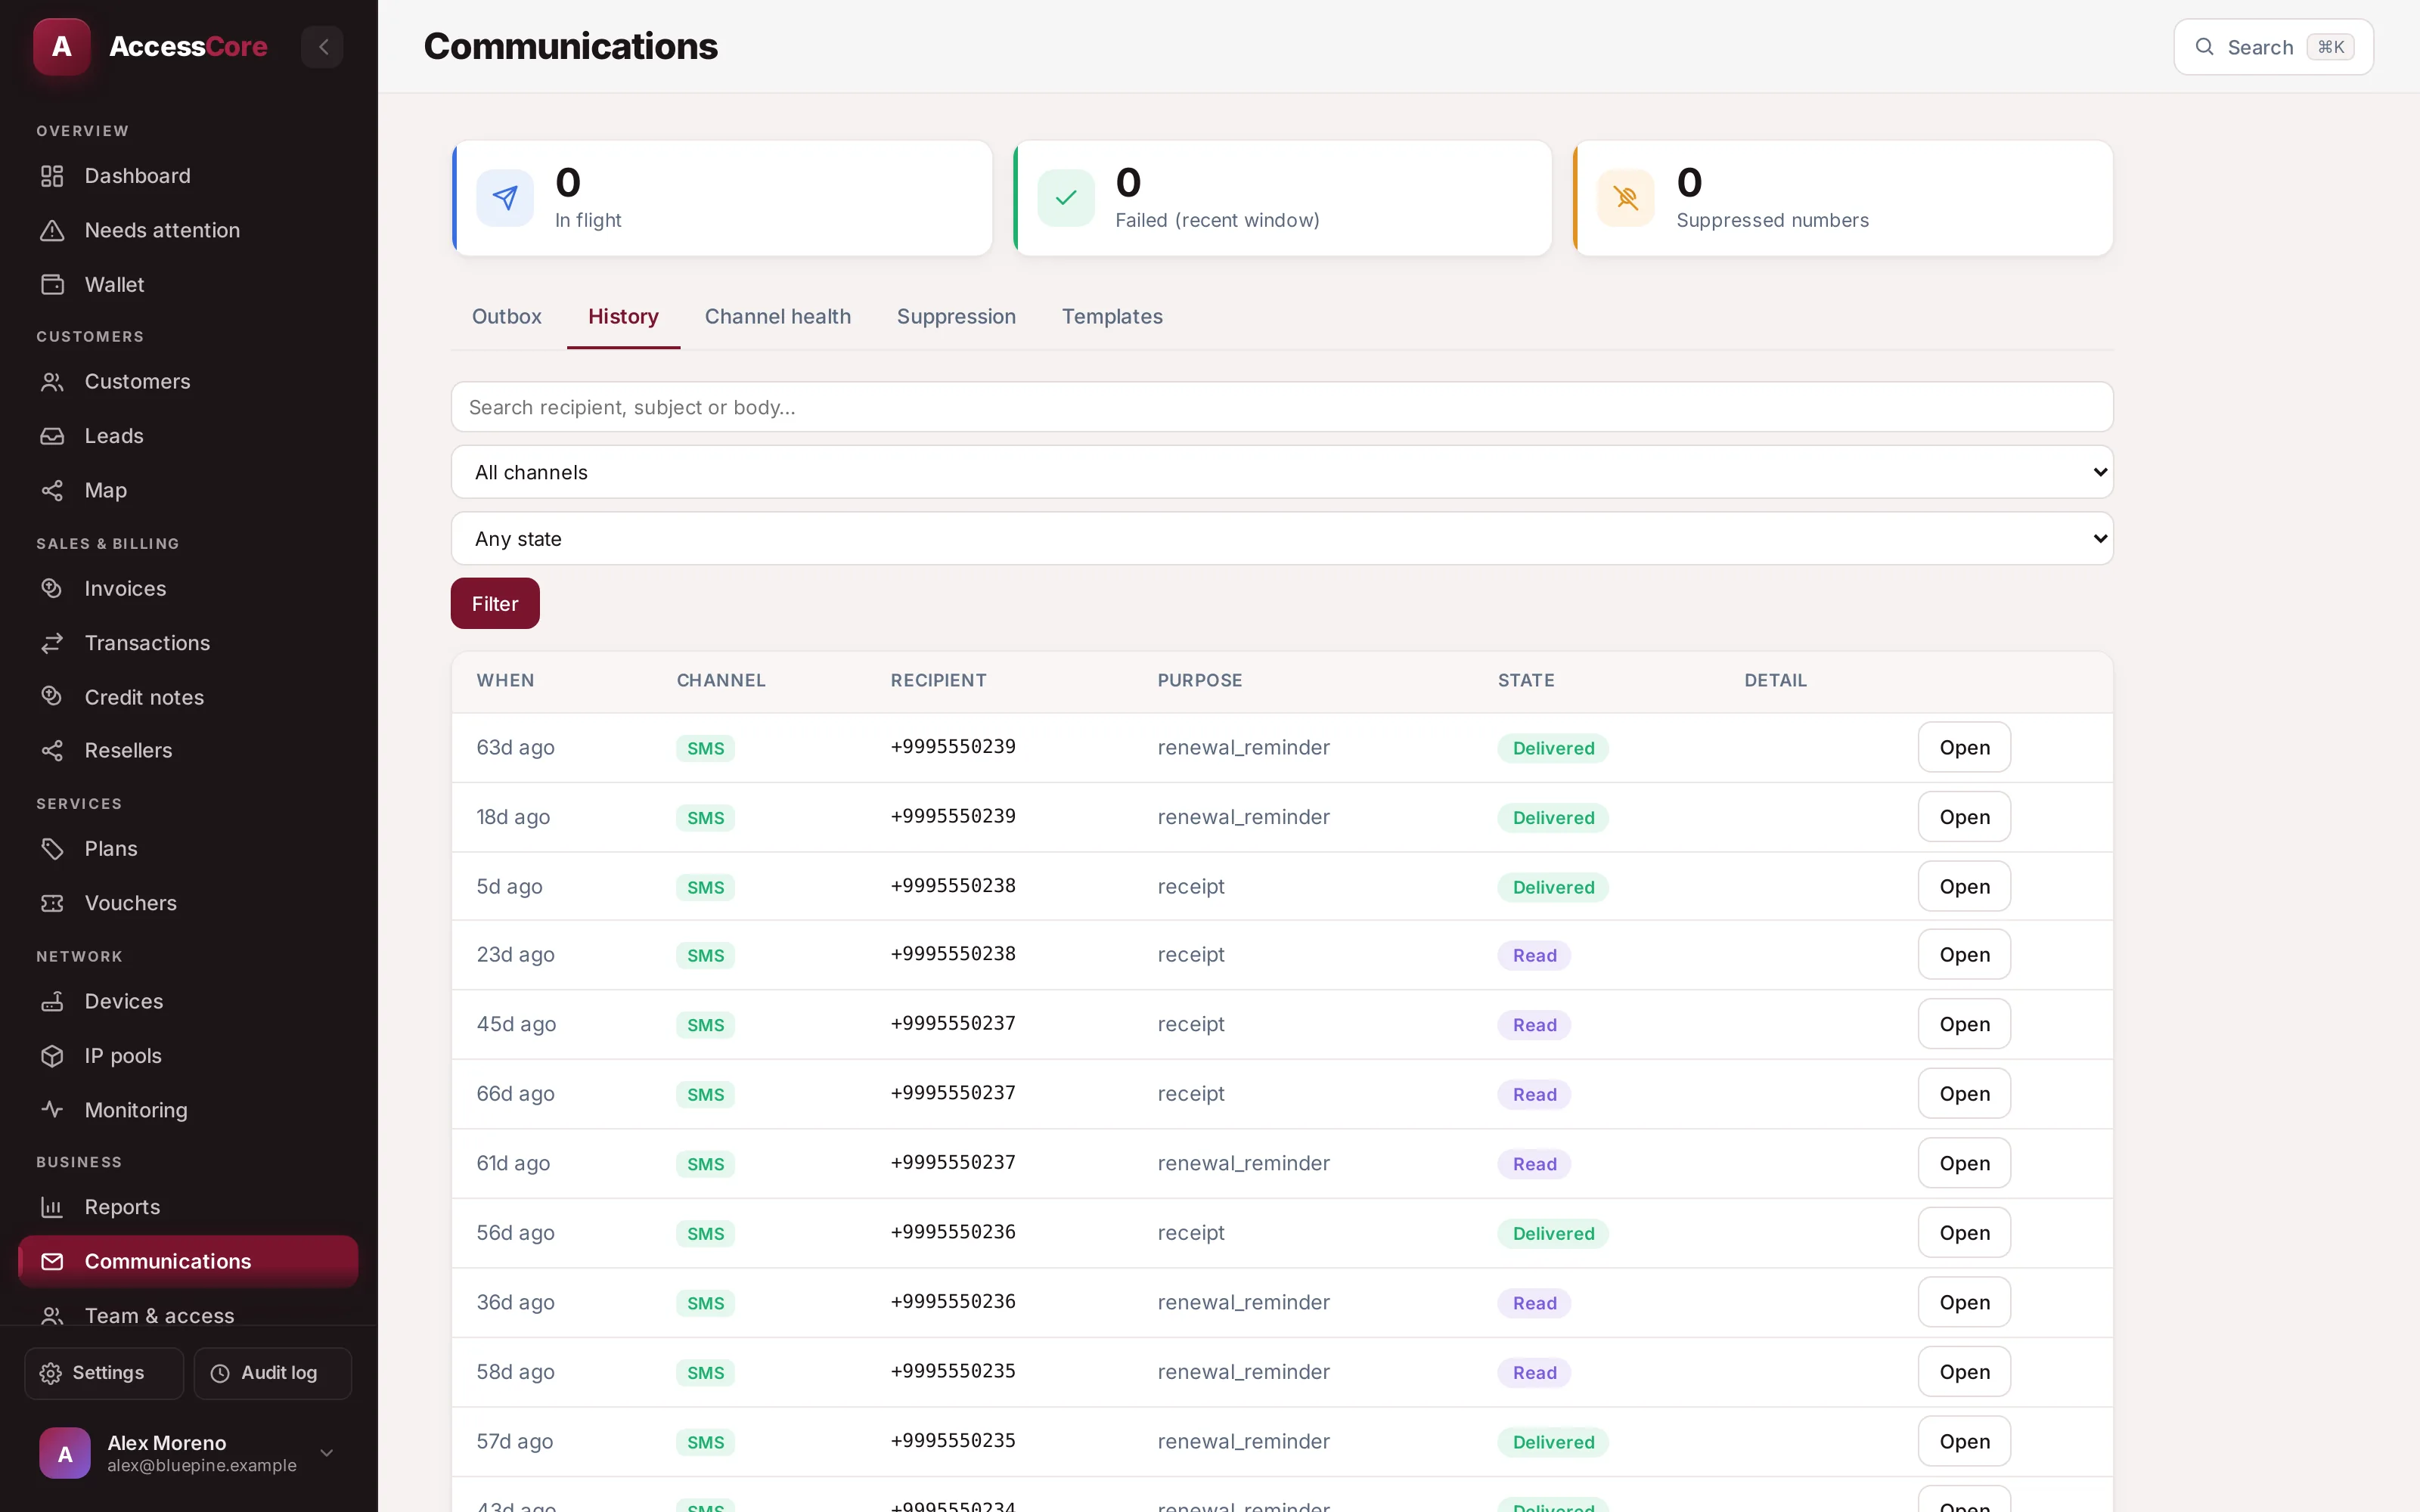Click the Needs attention warning icon
Screen dimensions: 2420x1512
click(52, 230)
